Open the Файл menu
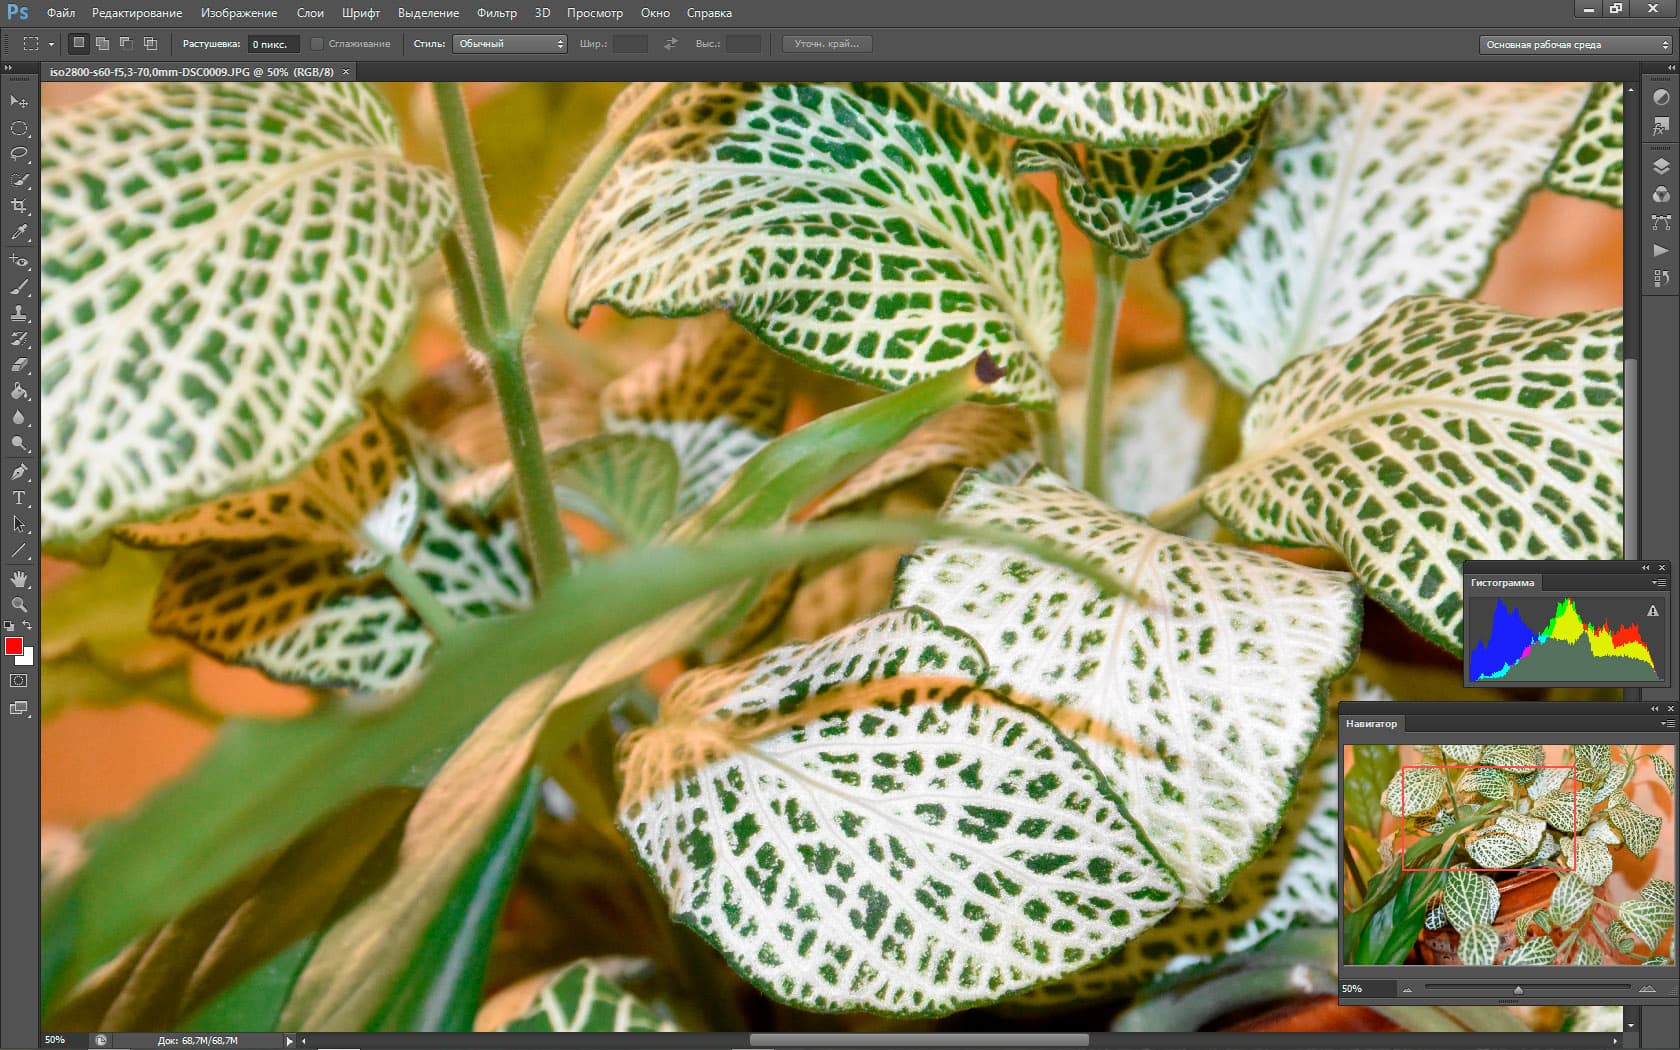The height and width of the screenshot is (1050, 1680). point(61,13)
